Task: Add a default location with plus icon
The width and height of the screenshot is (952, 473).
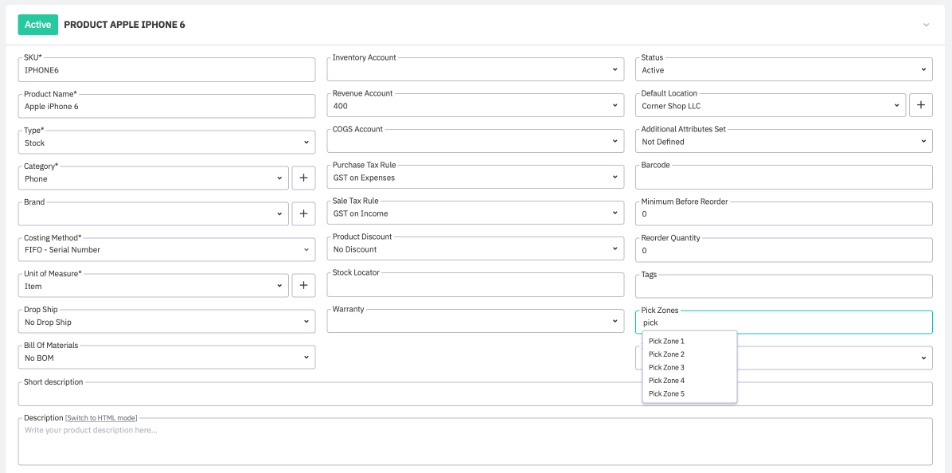Action: click(920, 105)
